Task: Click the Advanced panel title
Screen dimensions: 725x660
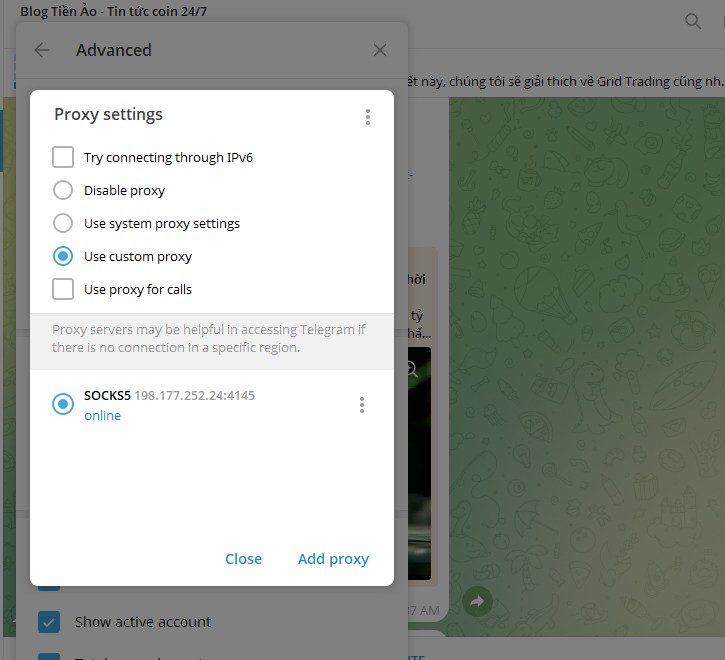Action: (x=114, y=50)
